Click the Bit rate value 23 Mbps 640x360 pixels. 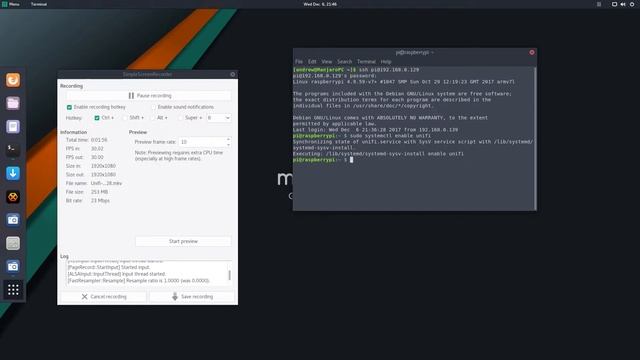(100, 200)
